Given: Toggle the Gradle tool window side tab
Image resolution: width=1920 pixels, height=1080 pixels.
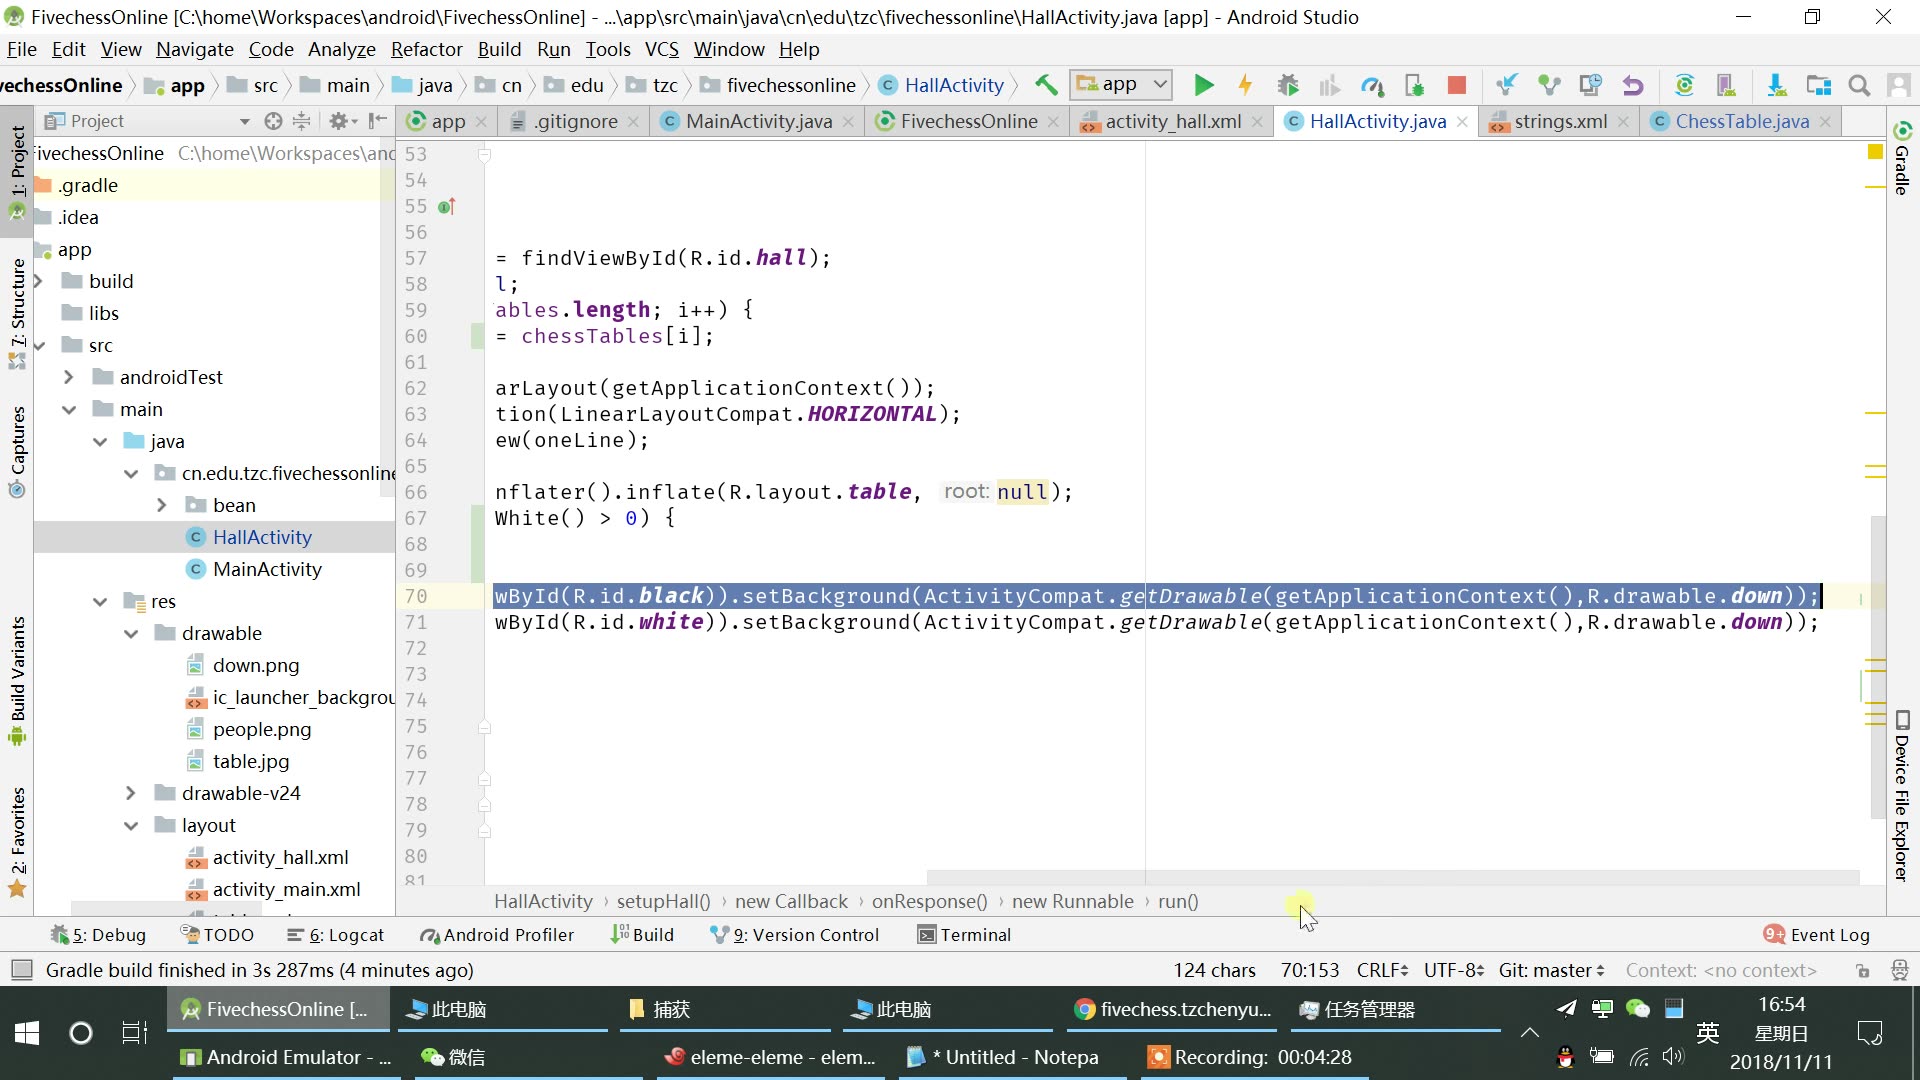Looking at the screenshot, I should point(1902,158).
